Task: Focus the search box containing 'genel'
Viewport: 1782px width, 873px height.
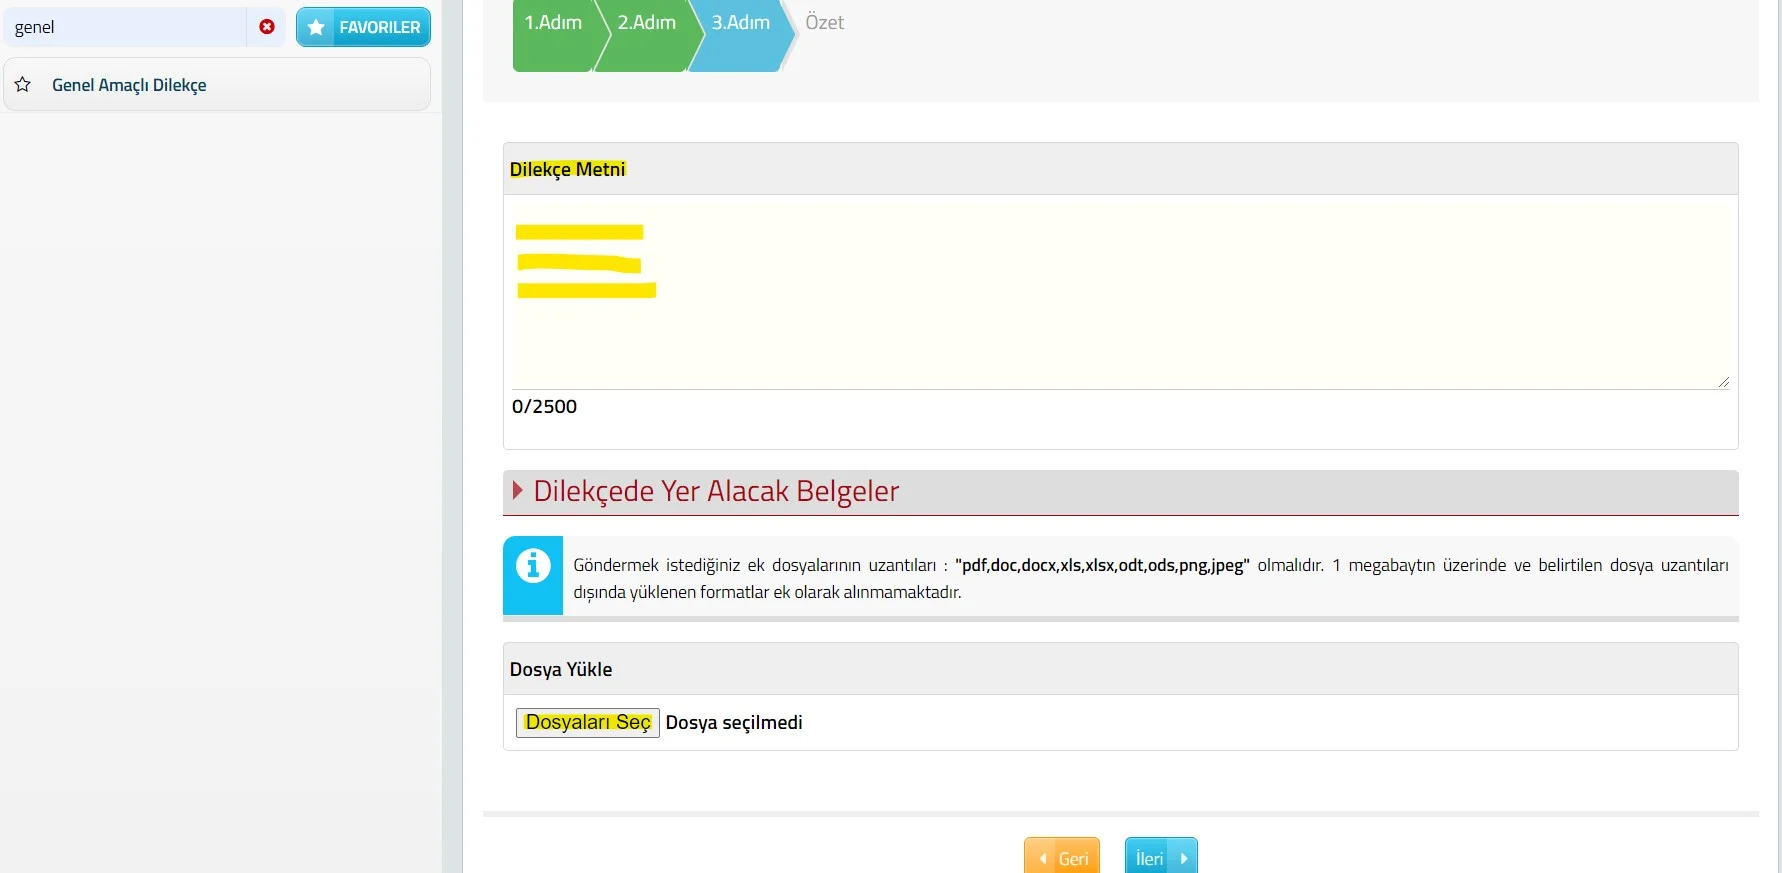Action: tap(125, 27)
